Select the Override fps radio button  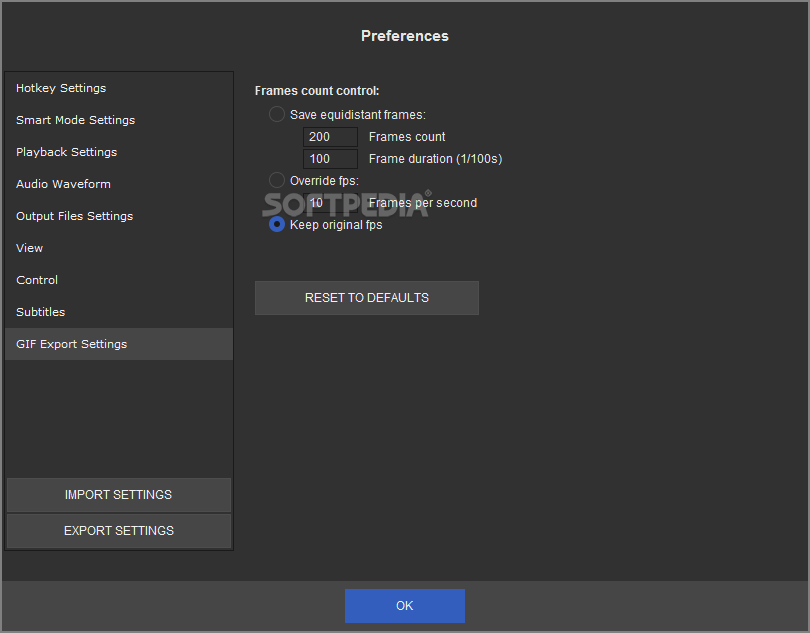[277, 180]
